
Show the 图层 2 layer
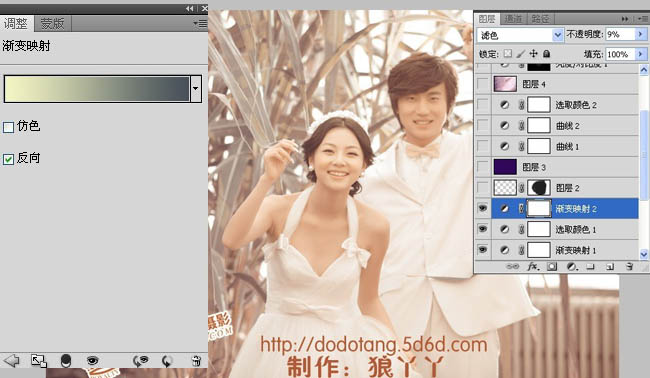pyautogui.click(x=483, y=188)
